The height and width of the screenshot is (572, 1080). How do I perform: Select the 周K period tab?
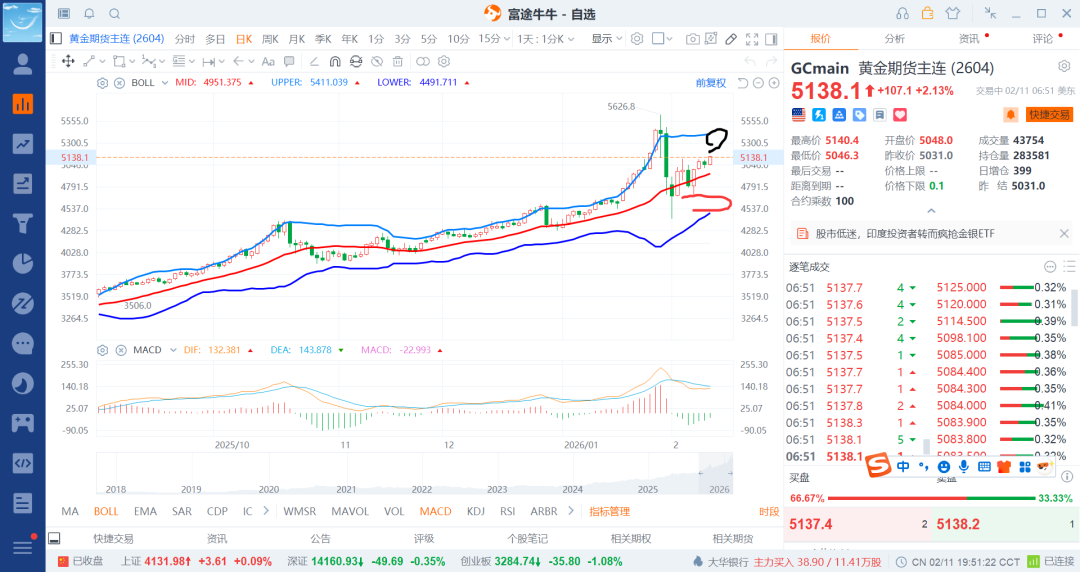(x=270, y=39)
